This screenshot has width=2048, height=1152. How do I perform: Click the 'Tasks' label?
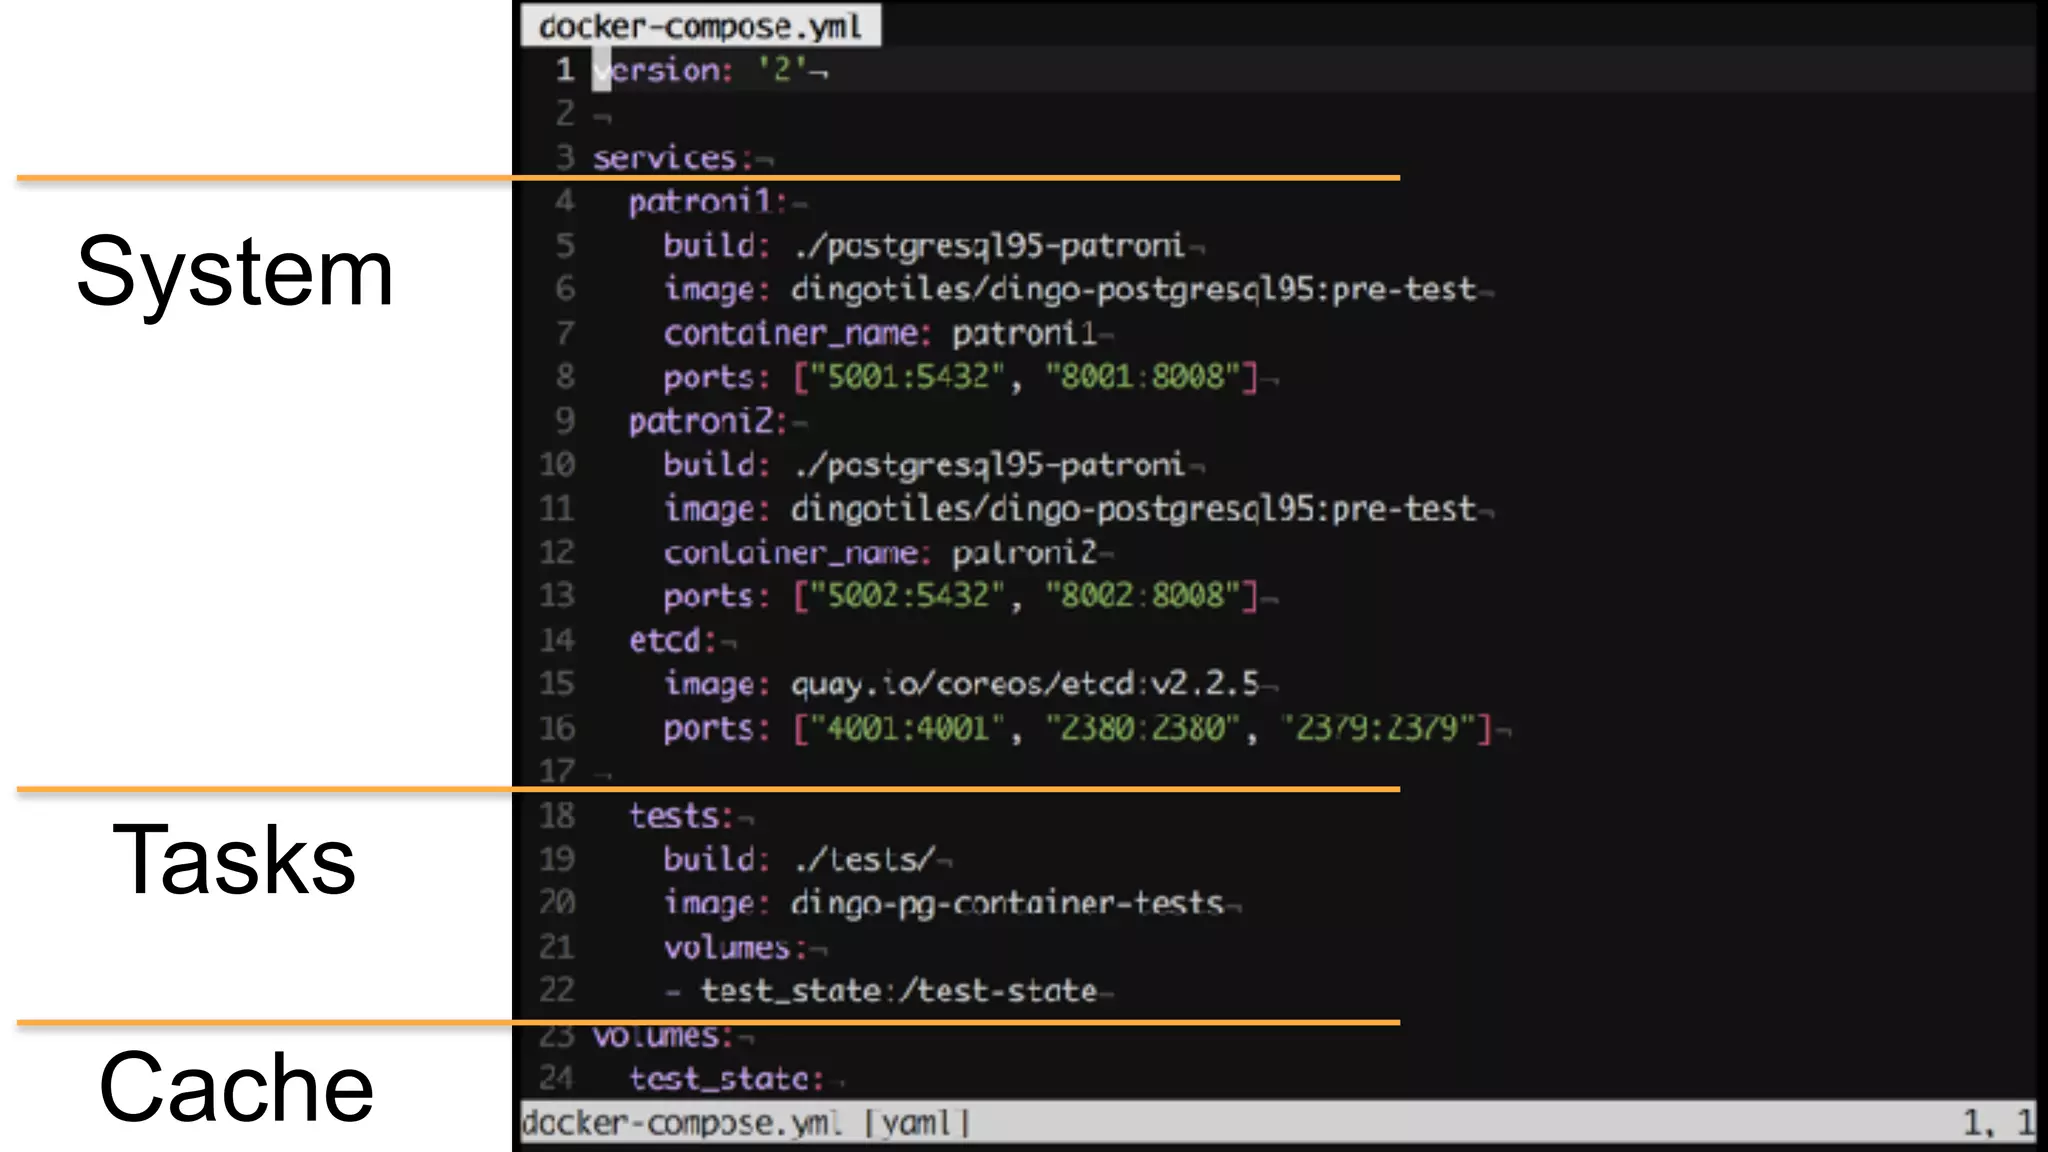(x=234, y=860)
